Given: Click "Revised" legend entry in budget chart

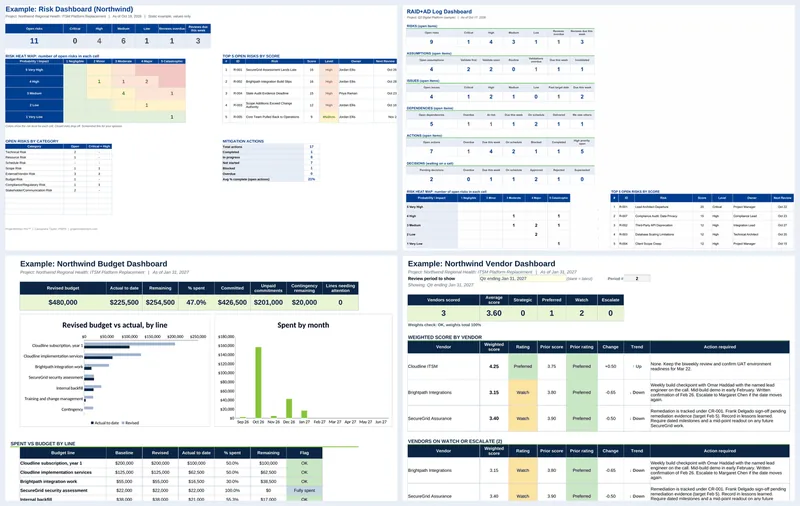Looking at the screenshot, I should tap(130, 423).
